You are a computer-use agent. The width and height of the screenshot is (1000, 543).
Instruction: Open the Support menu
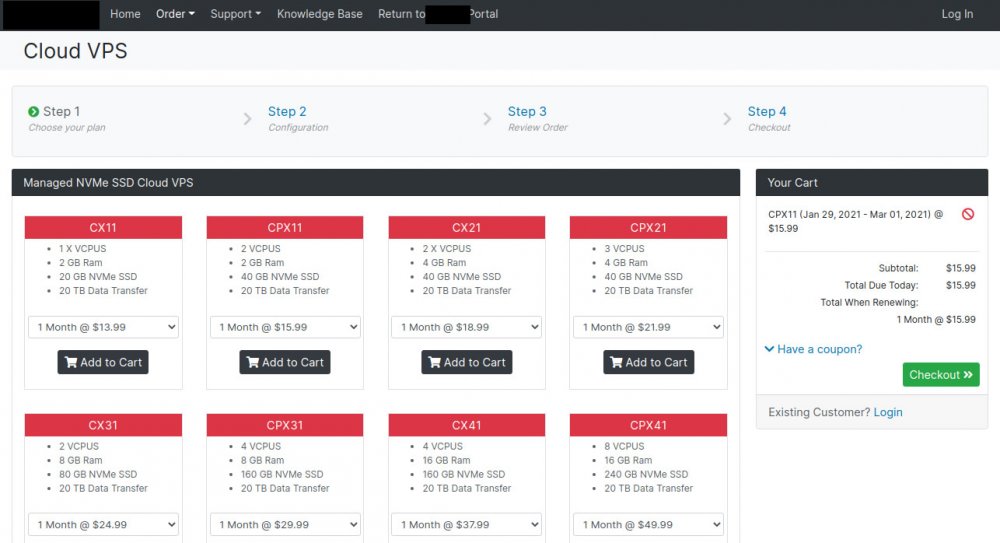(x=236, y=14)
